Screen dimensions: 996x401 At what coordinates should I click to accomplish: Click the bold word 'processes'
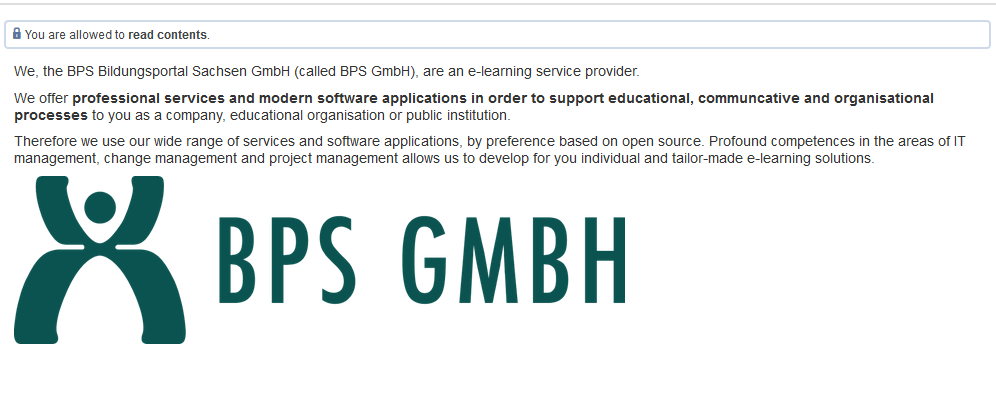point(51,115)
